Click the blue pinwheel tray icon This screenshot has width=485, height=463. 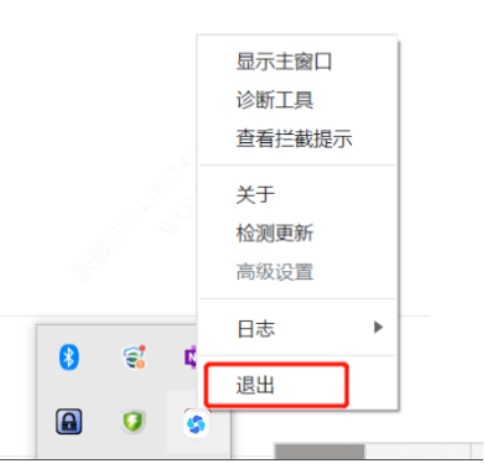click(x=196, y=424)
